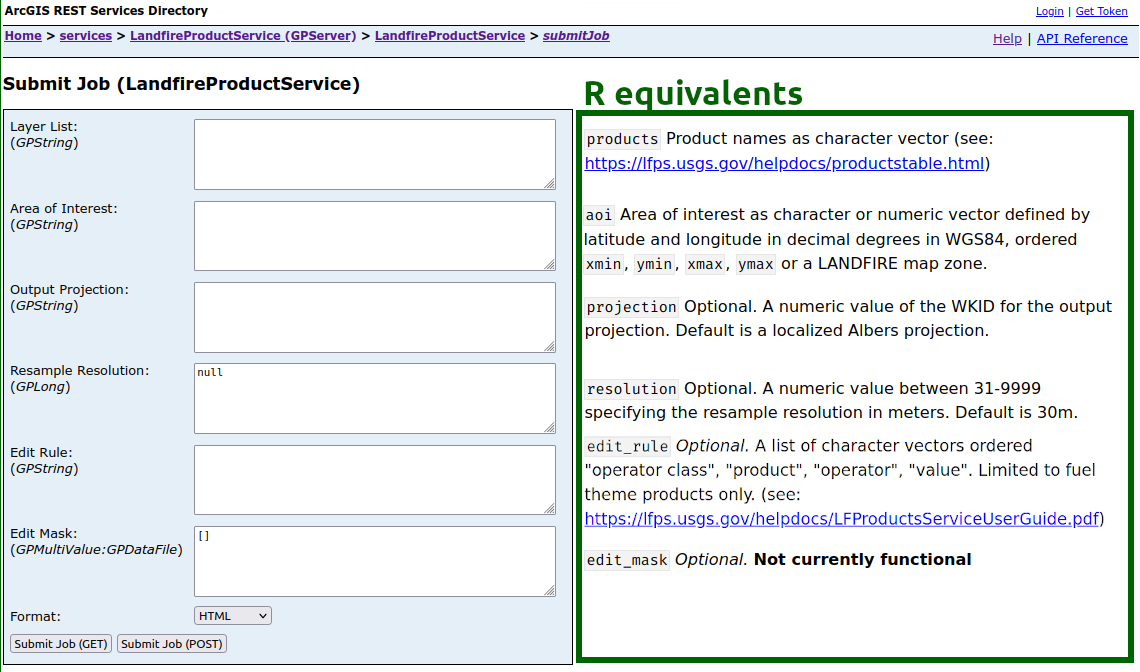Click the Home breadcrumb link

click(x=23, y=36)
